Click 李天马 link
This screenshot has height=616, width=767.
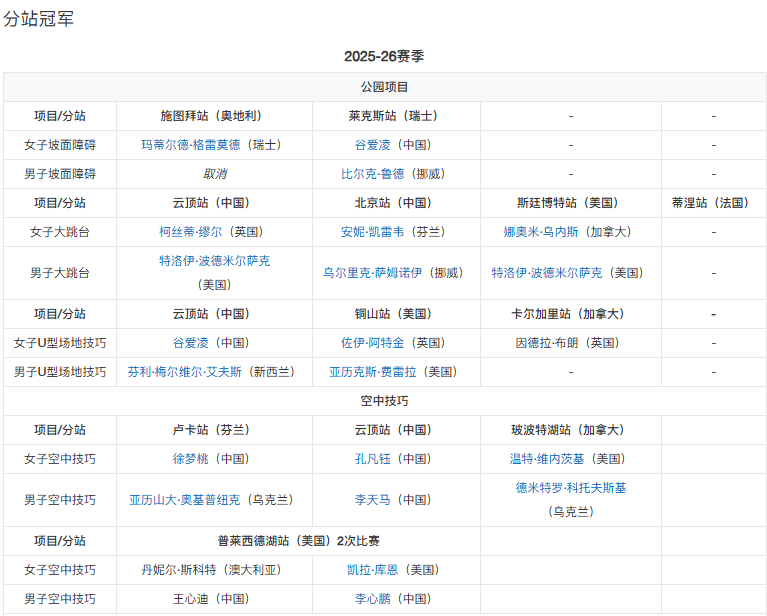pyautogui.click(x=373, y=500)
